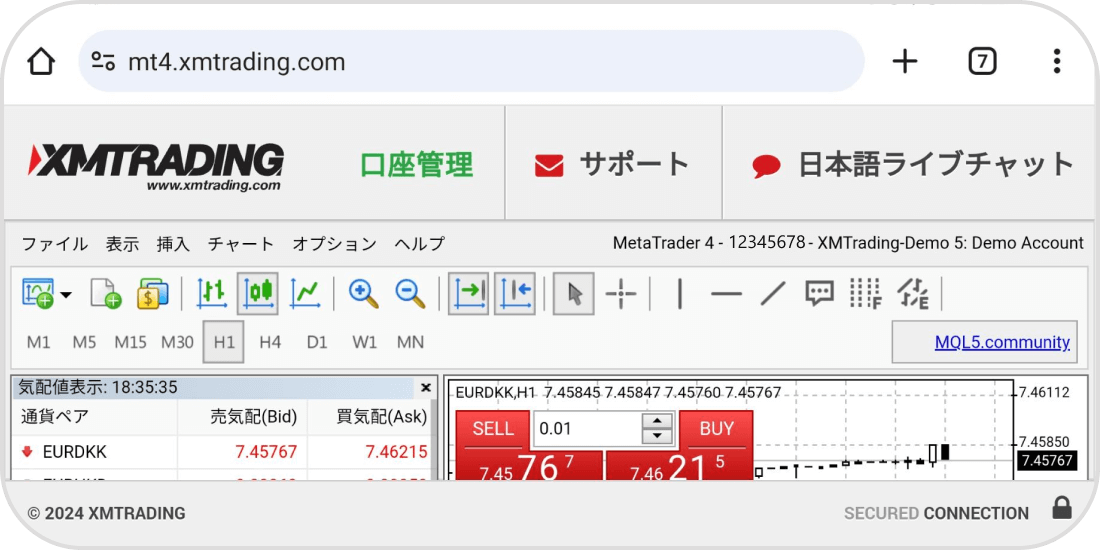Click the market watch panel scrollbar
The image size is (1100, 550).
point(435,438)
